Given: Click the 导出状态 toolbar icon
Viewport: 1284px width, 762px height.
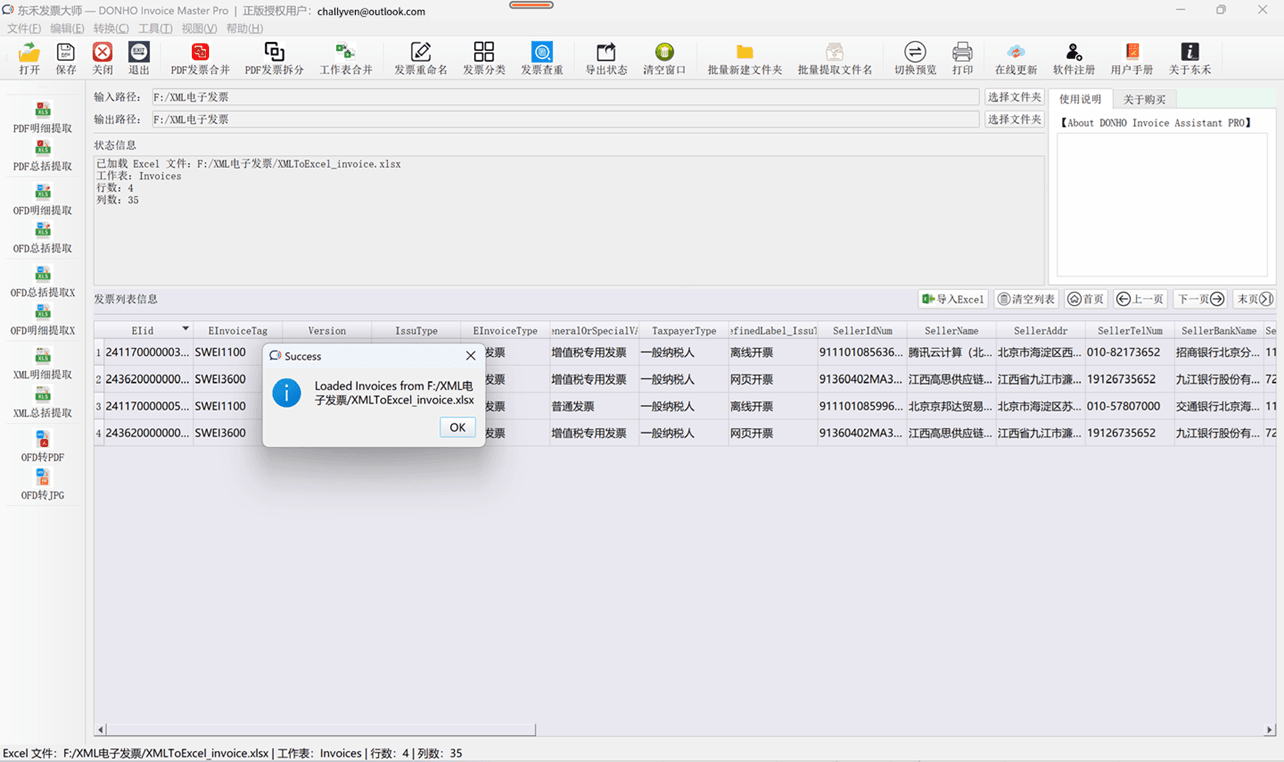Looking at the screenshot, I should tap(606, 58).
